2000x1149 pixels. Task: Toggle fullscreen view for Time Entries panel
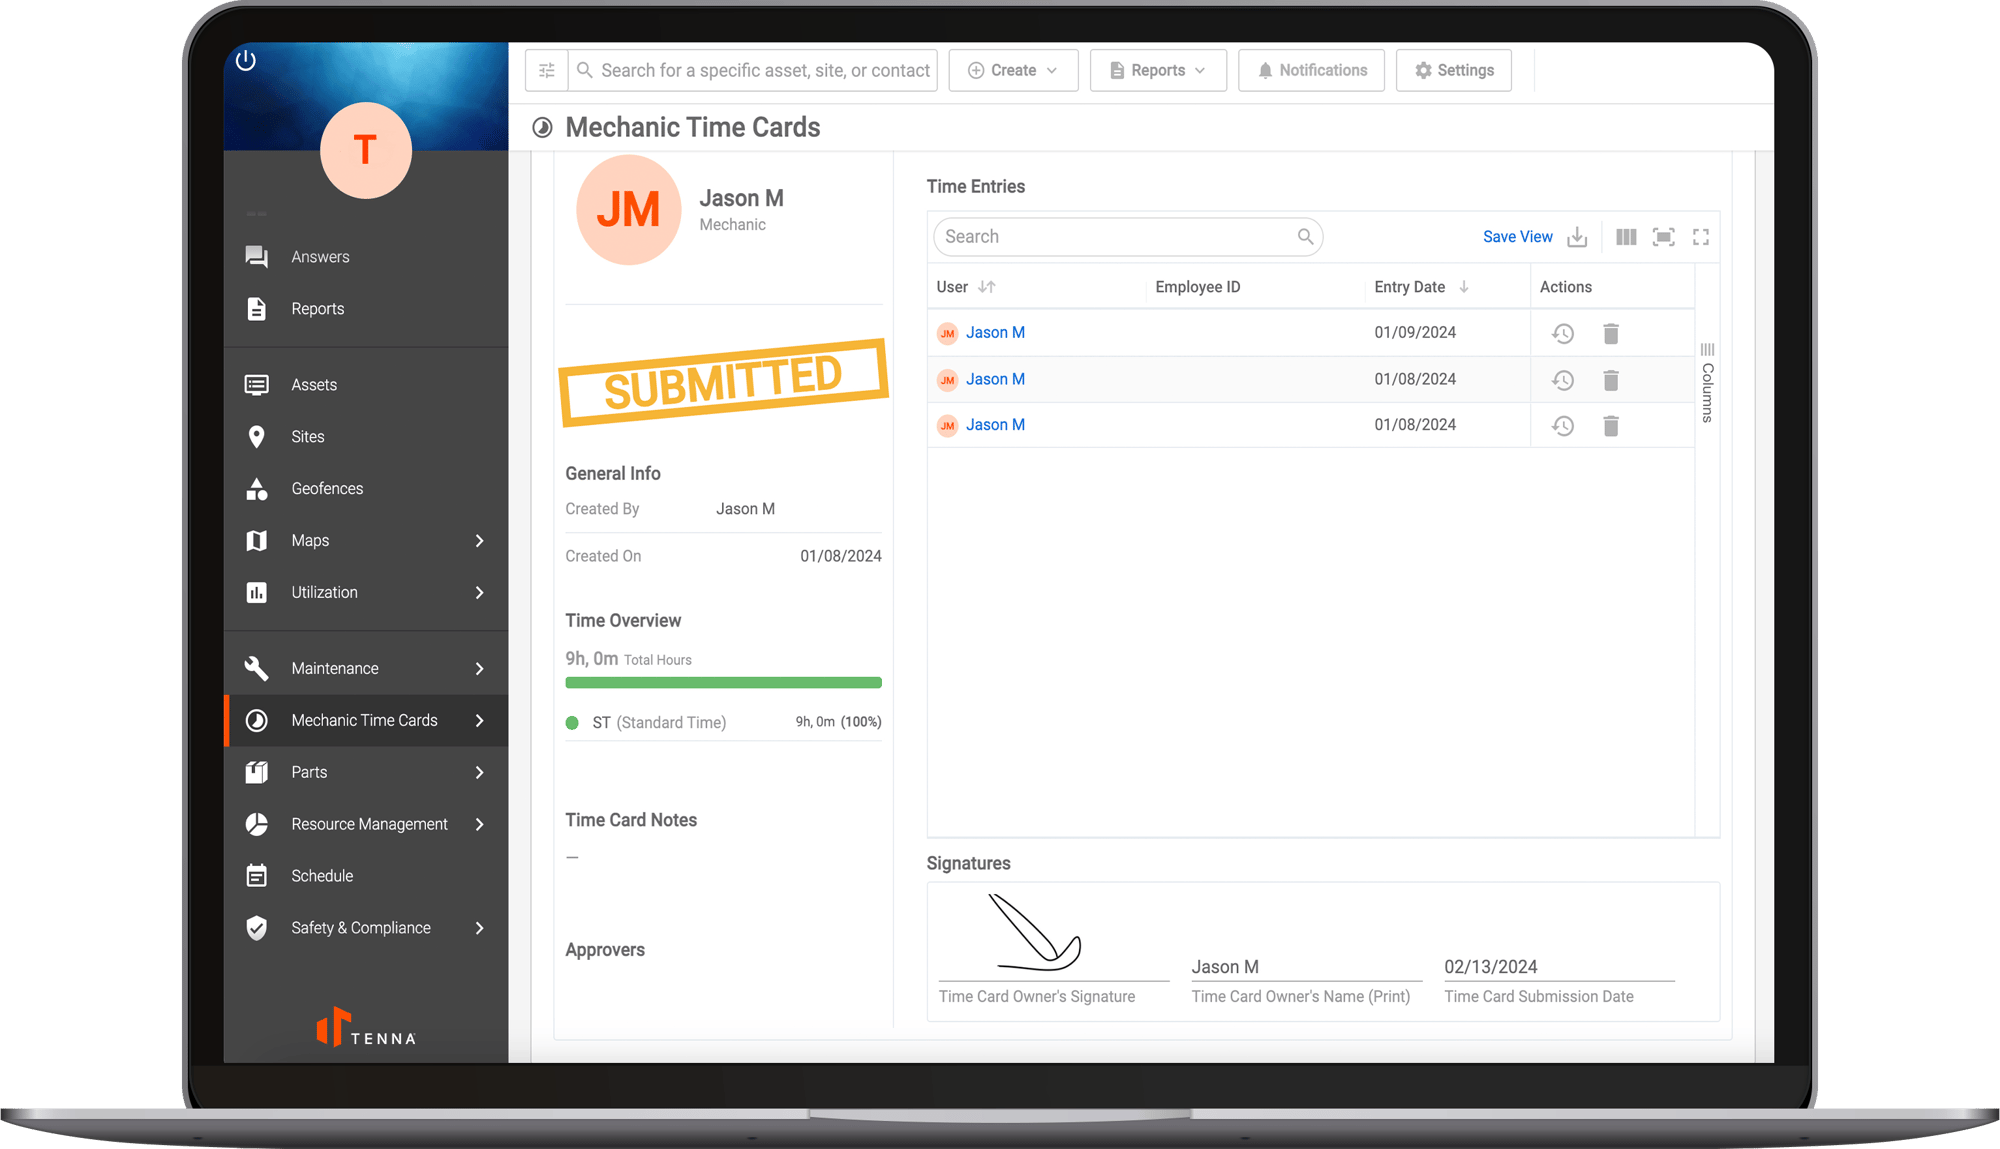[x=1701, y=235]
